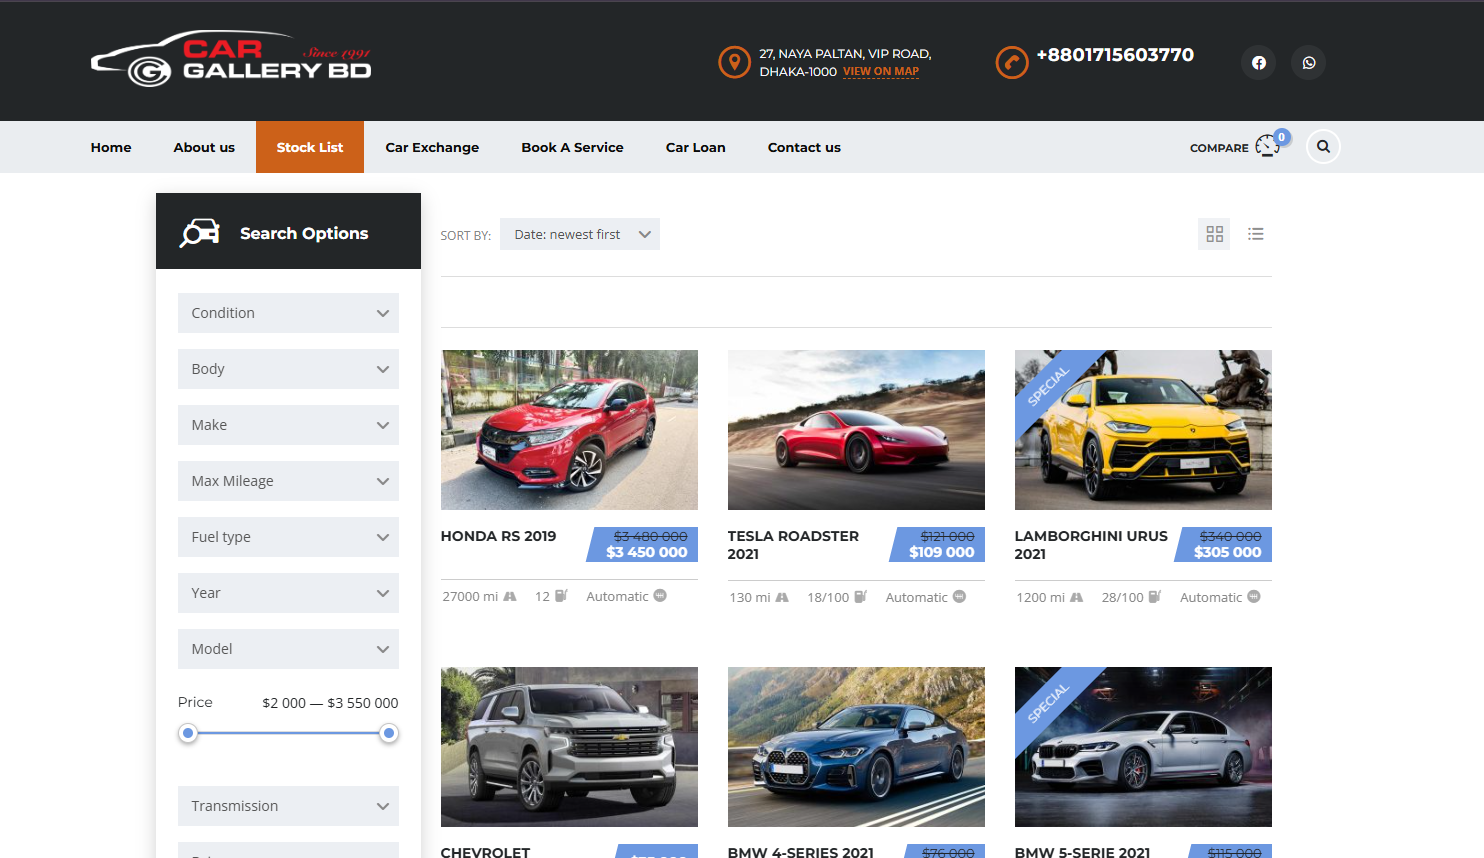Open the Tesla Roadster 2021 title
The height and width of the screenshot is (858, 1484).
coord(793,545)
